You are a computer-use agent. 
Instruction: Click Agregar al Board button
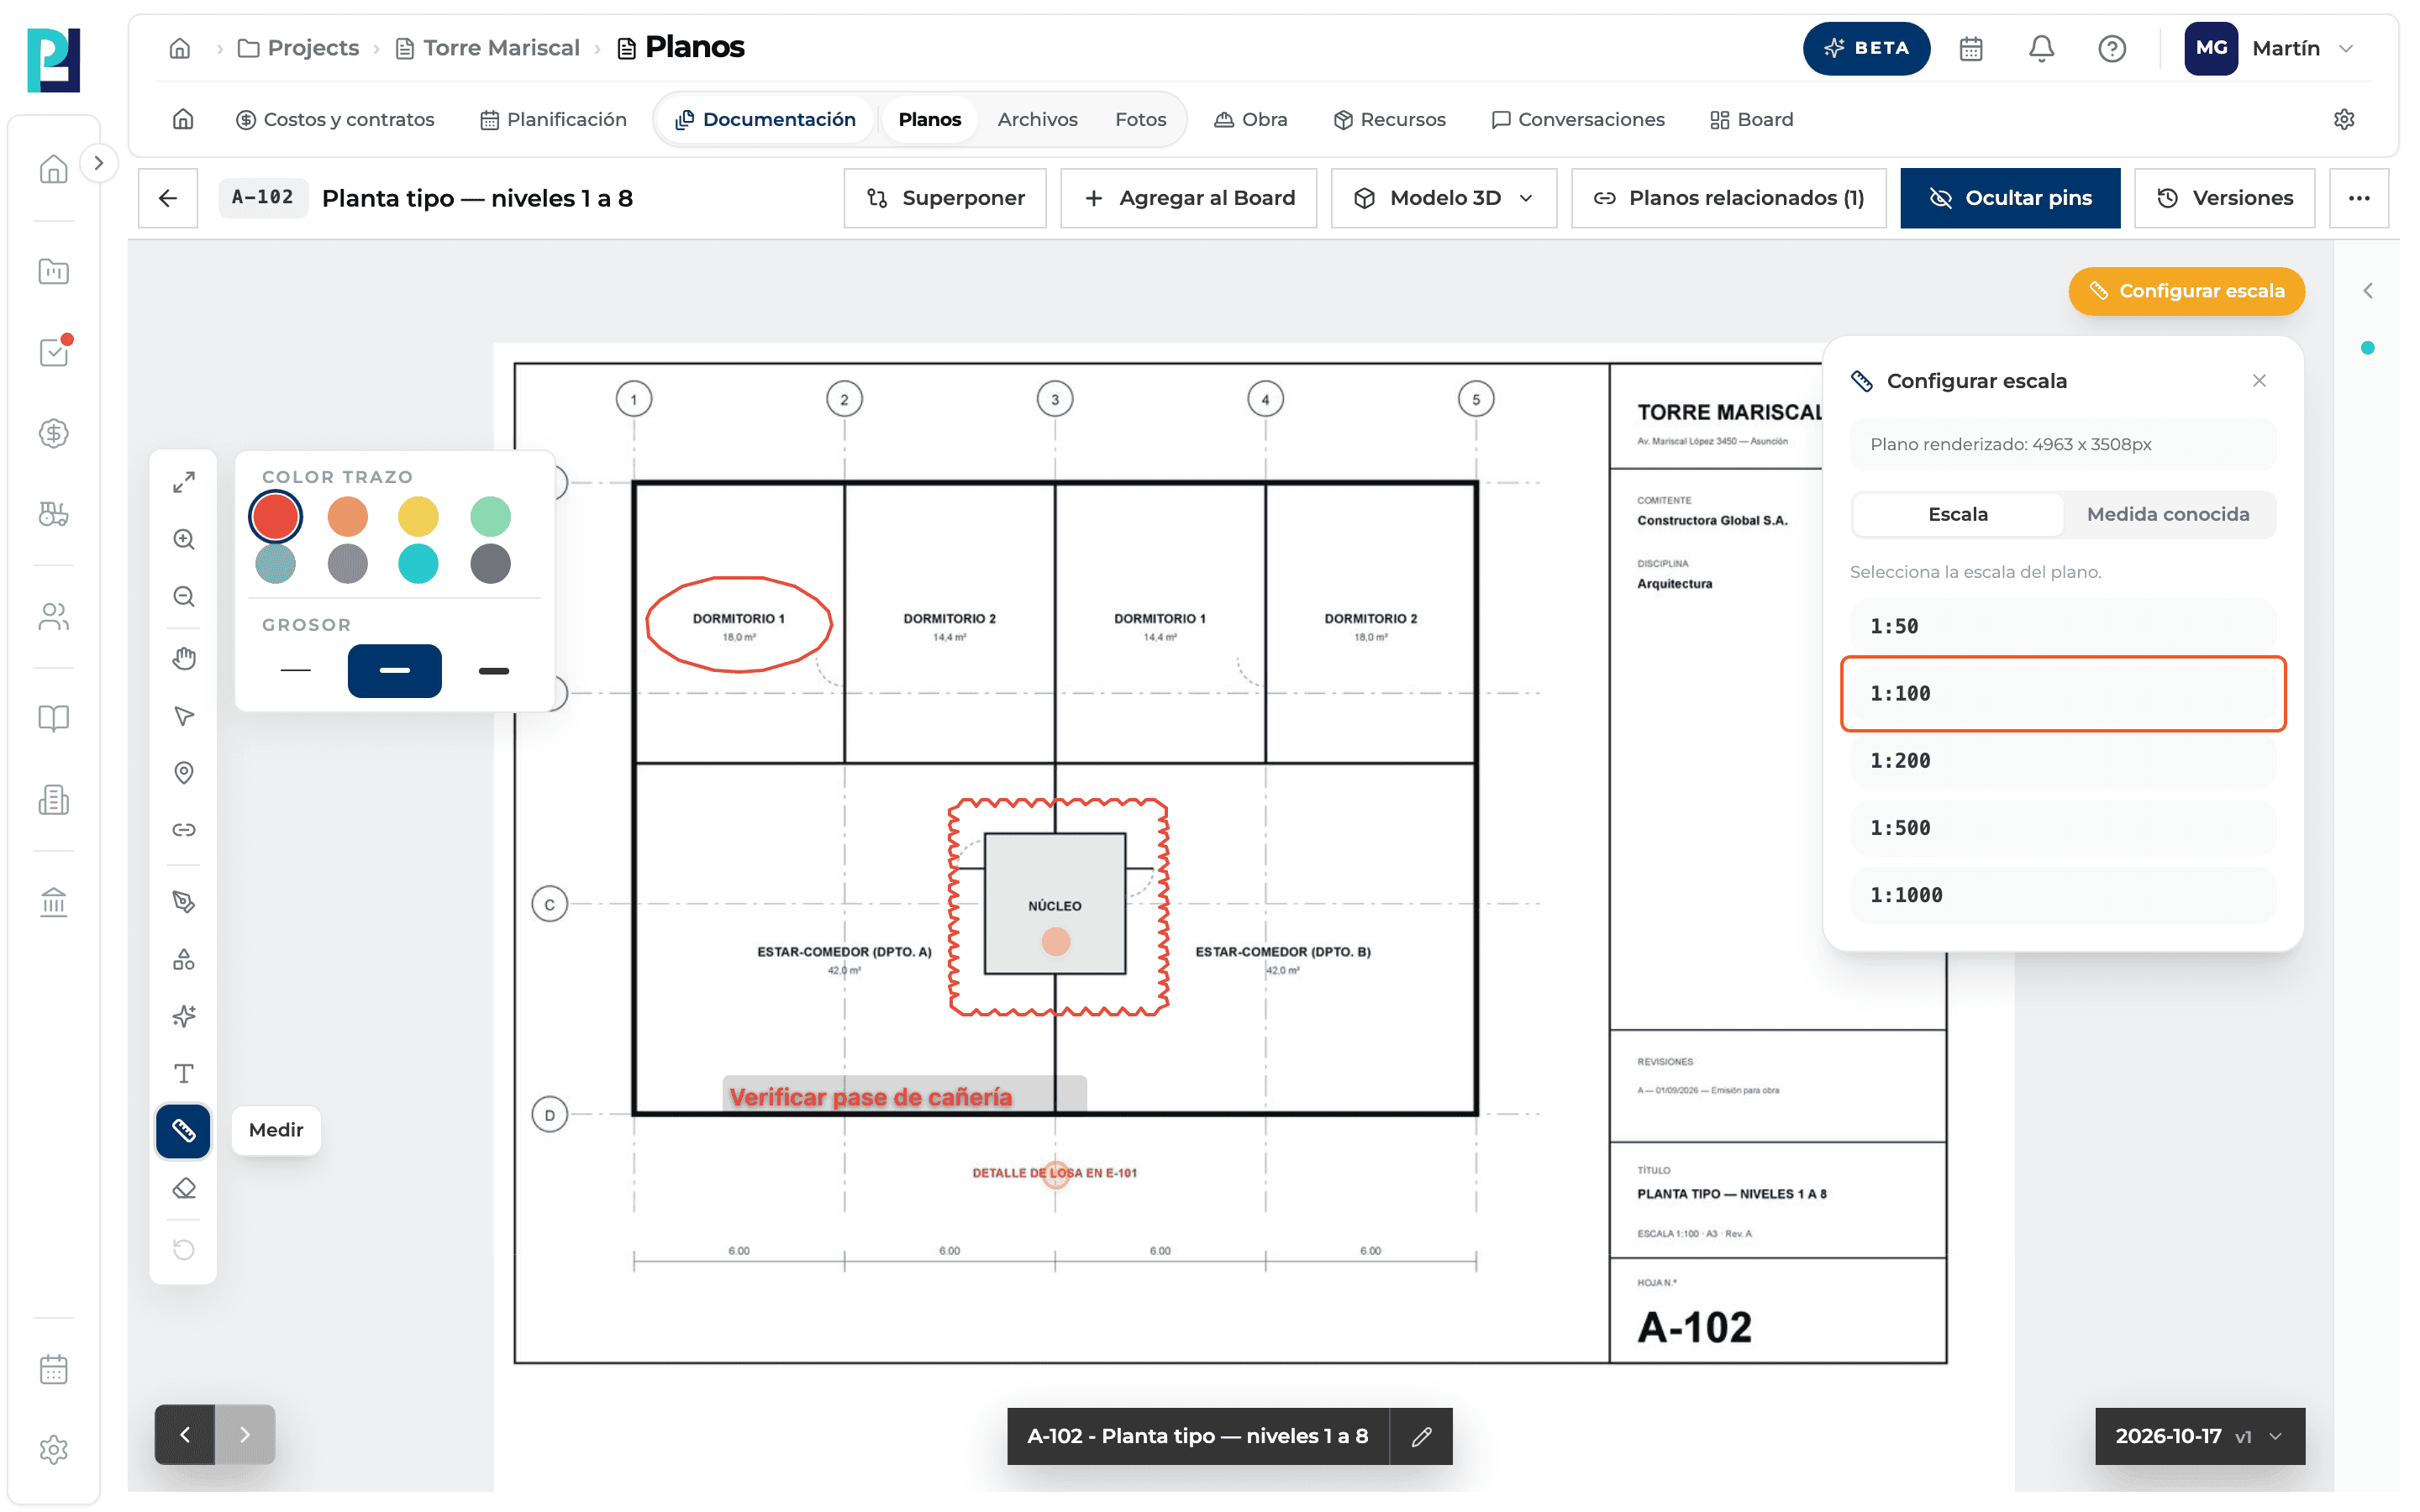pyautogui.click(x=1188, y=198)
